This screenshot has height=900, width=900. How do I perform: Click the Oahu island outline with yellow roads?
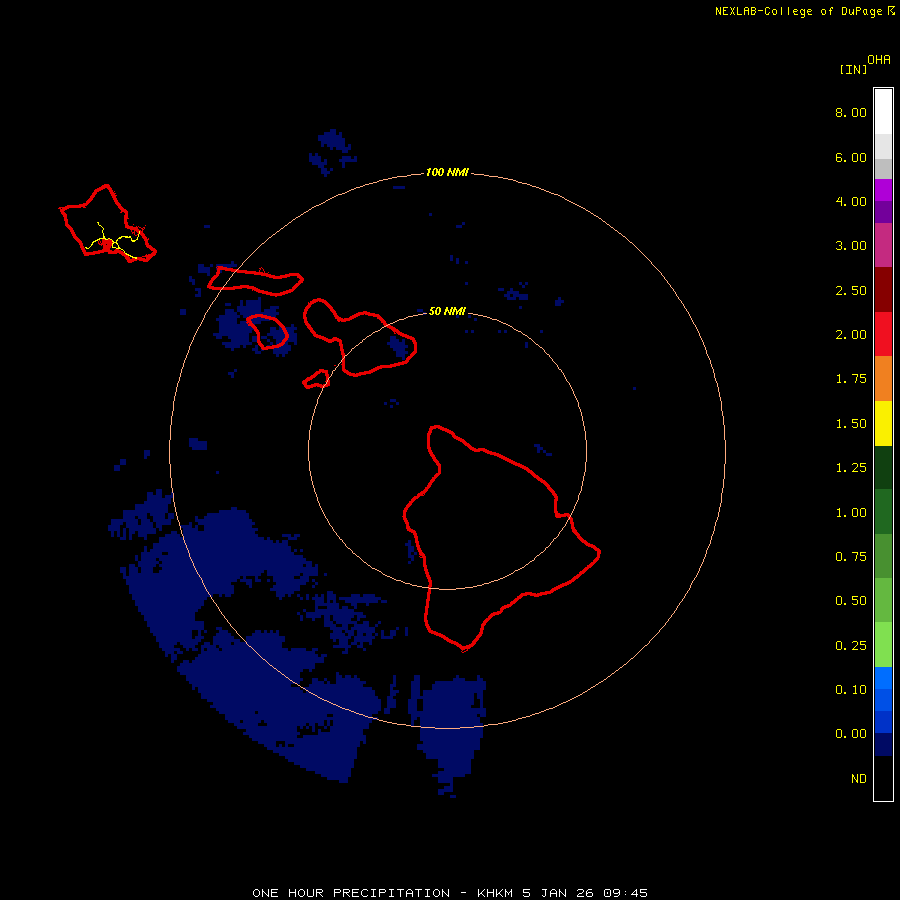(107, 224)
